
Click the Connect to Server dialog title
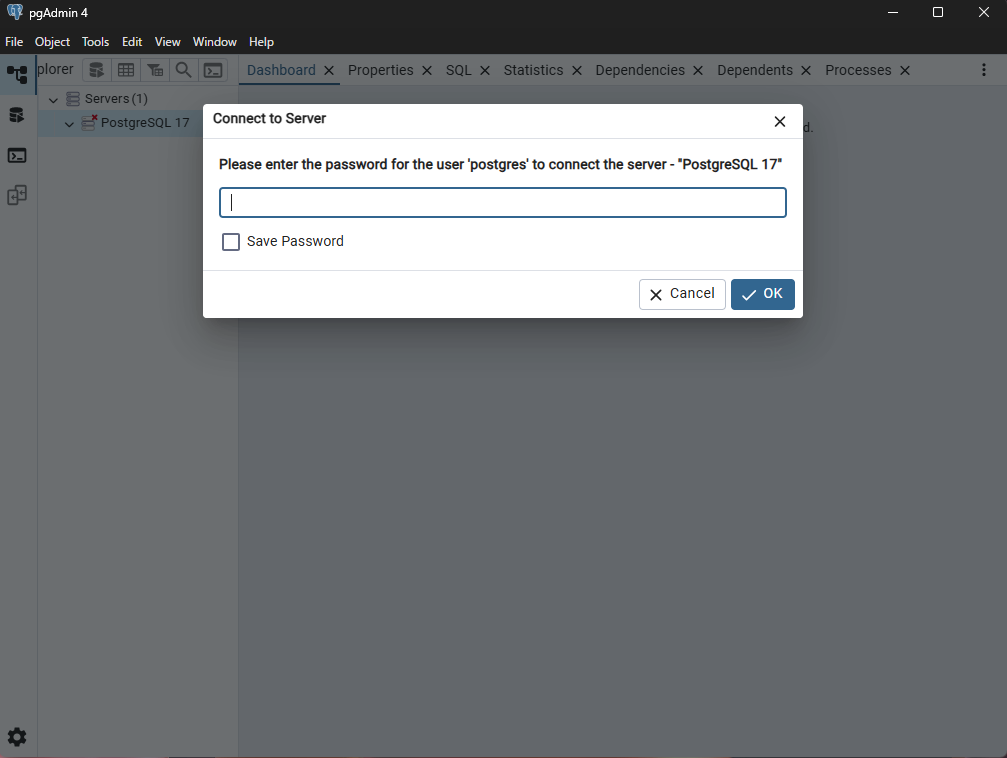pyautogui.click(x=270, y=119)
